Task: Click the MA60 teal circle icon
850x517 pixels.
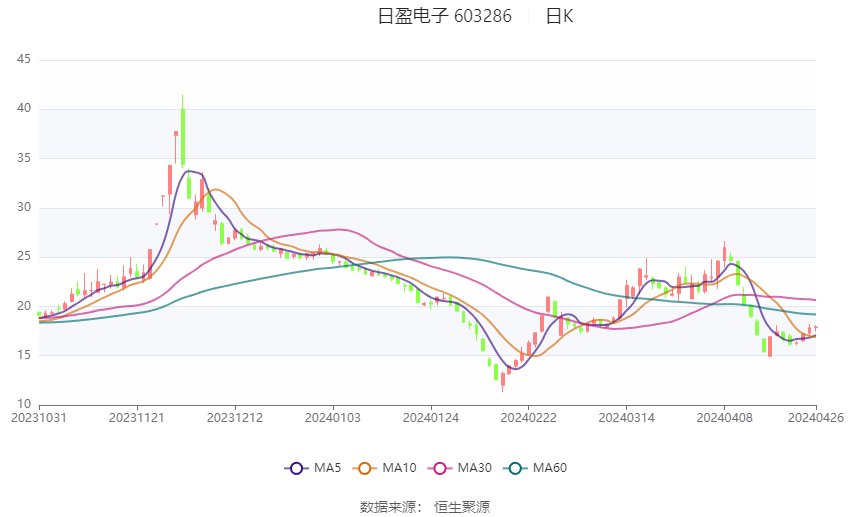Action: pos(515,468)
